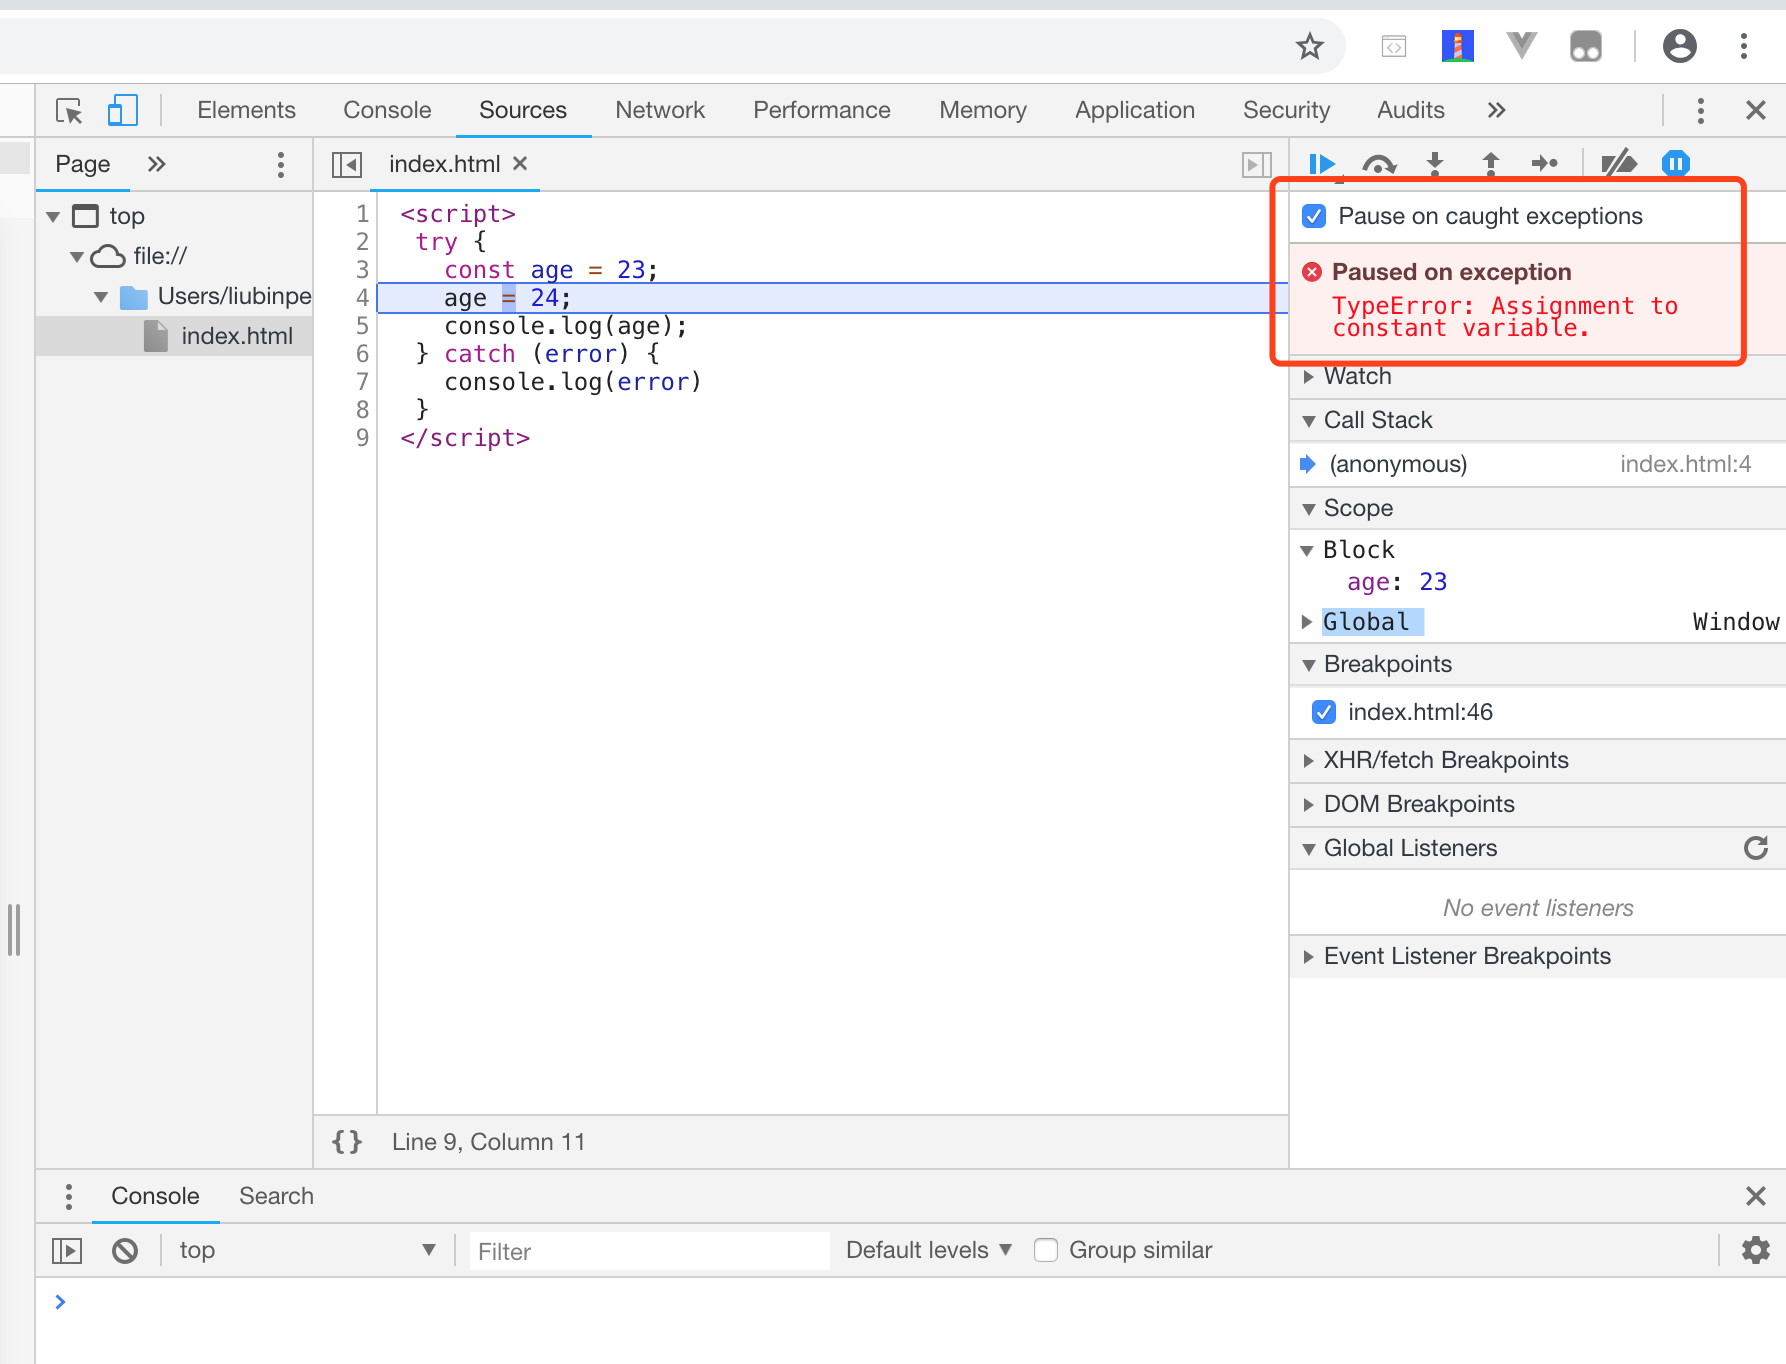Open the Network tab
This screenshot has width=1786, height=1364.
pos(660,110)
